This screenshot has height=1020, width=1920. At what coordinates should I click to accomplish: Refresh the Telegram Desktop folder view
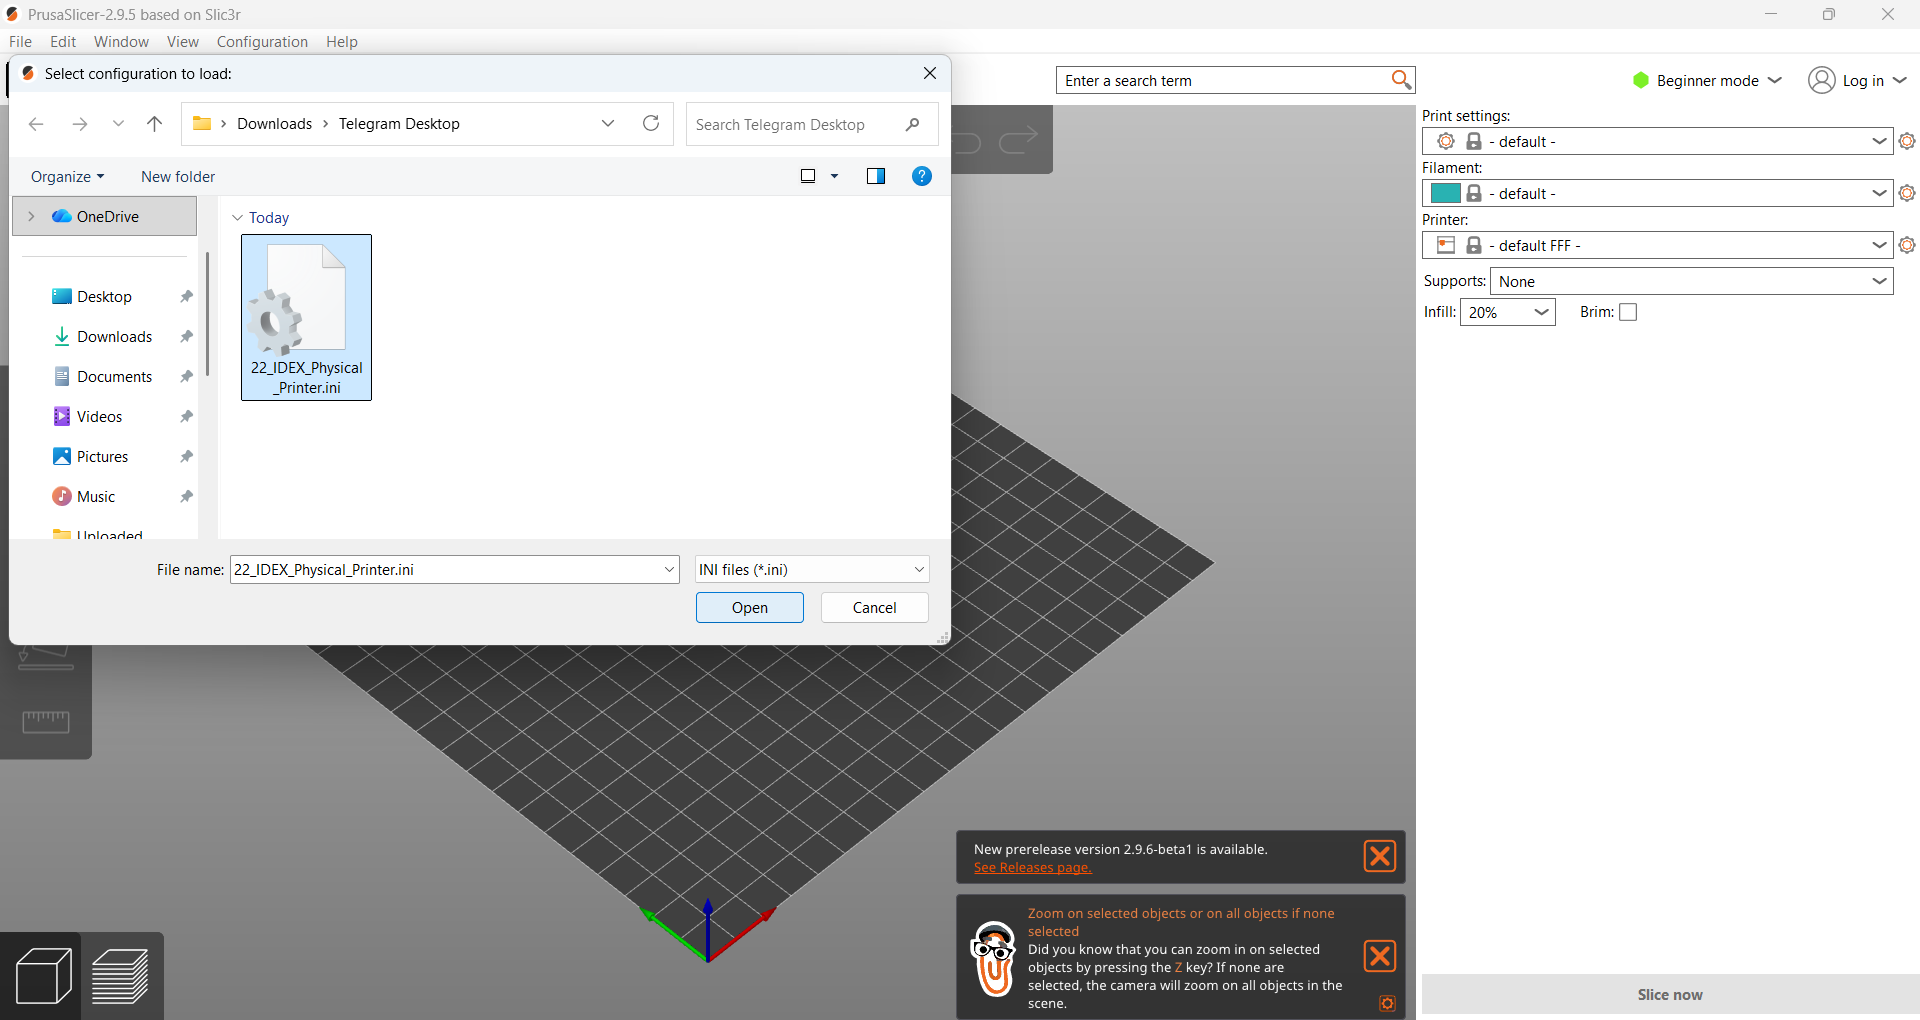[651, 123]
